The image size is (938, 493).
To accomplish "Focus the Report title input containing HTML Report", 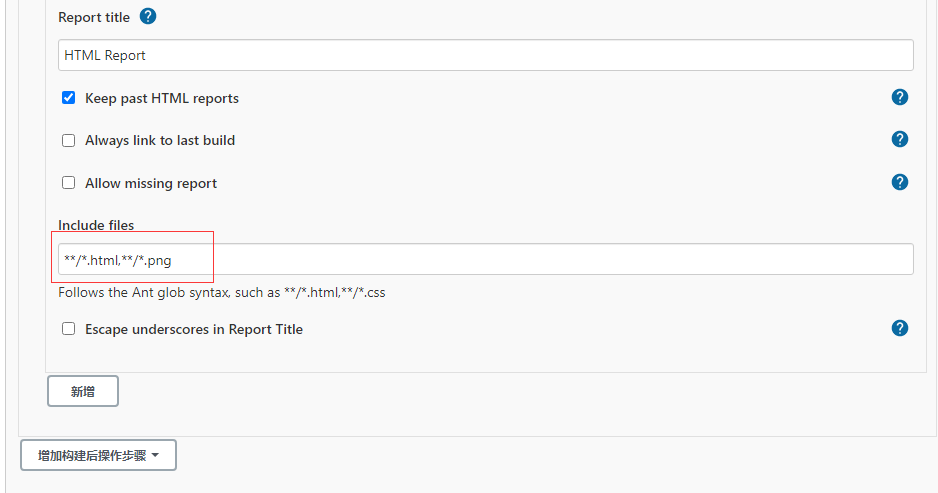I will tap(485, 55).
